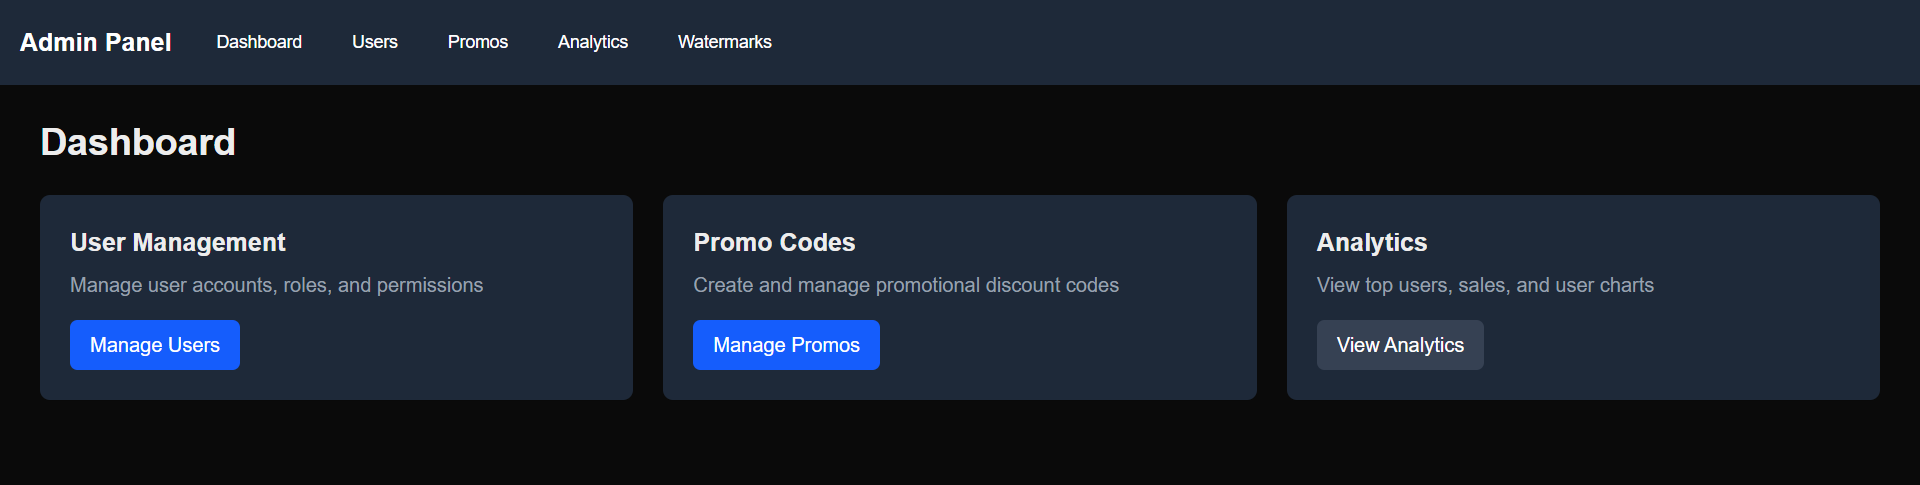Click the Analytics card heading
Image resolution: width=1920 pixels, height=485 pixels.
point(1372,242)
